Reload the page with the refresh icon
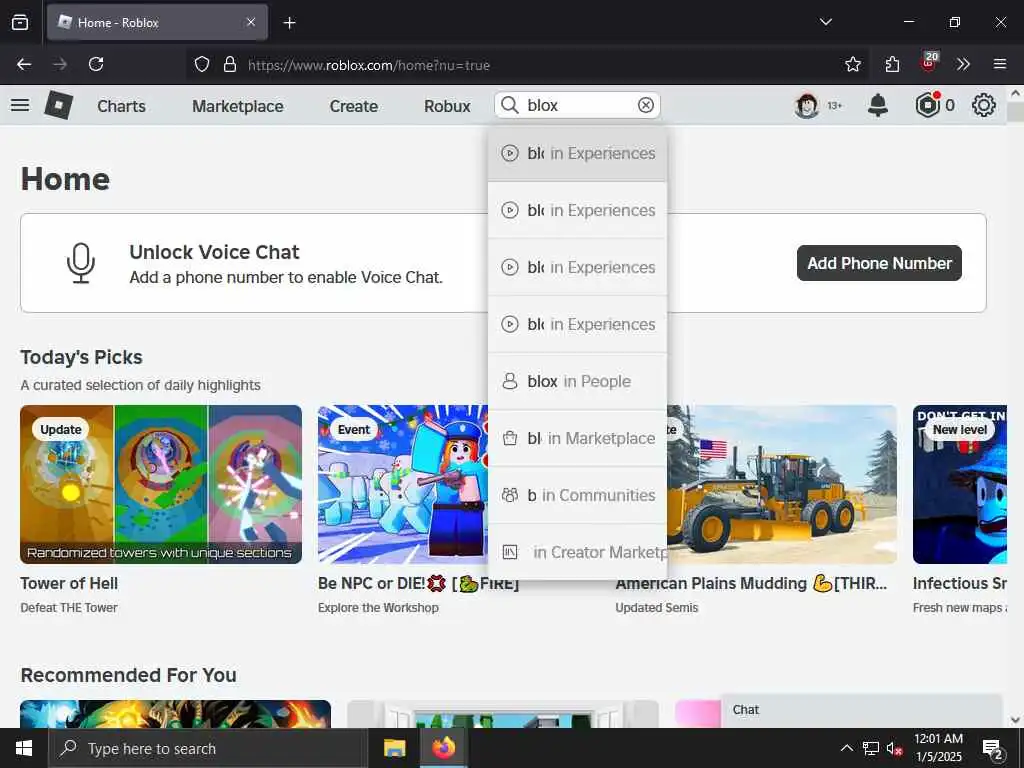The height and width of the screenshot is (768, 1024). tap(96, 64)
